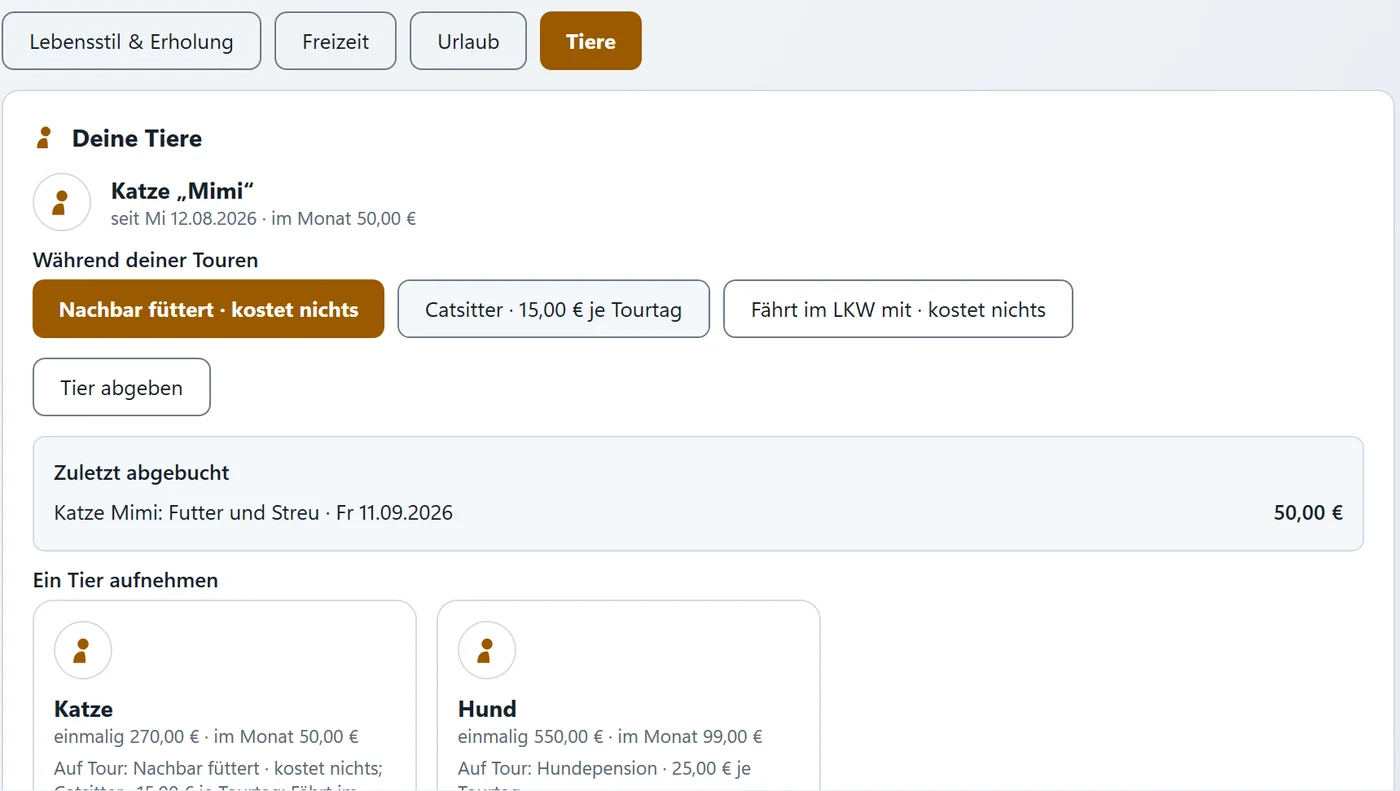Click the text Auf Tour: Hundepension · 25,00 € je
Screen dimensions: 1400x791
tap(604, 769)
